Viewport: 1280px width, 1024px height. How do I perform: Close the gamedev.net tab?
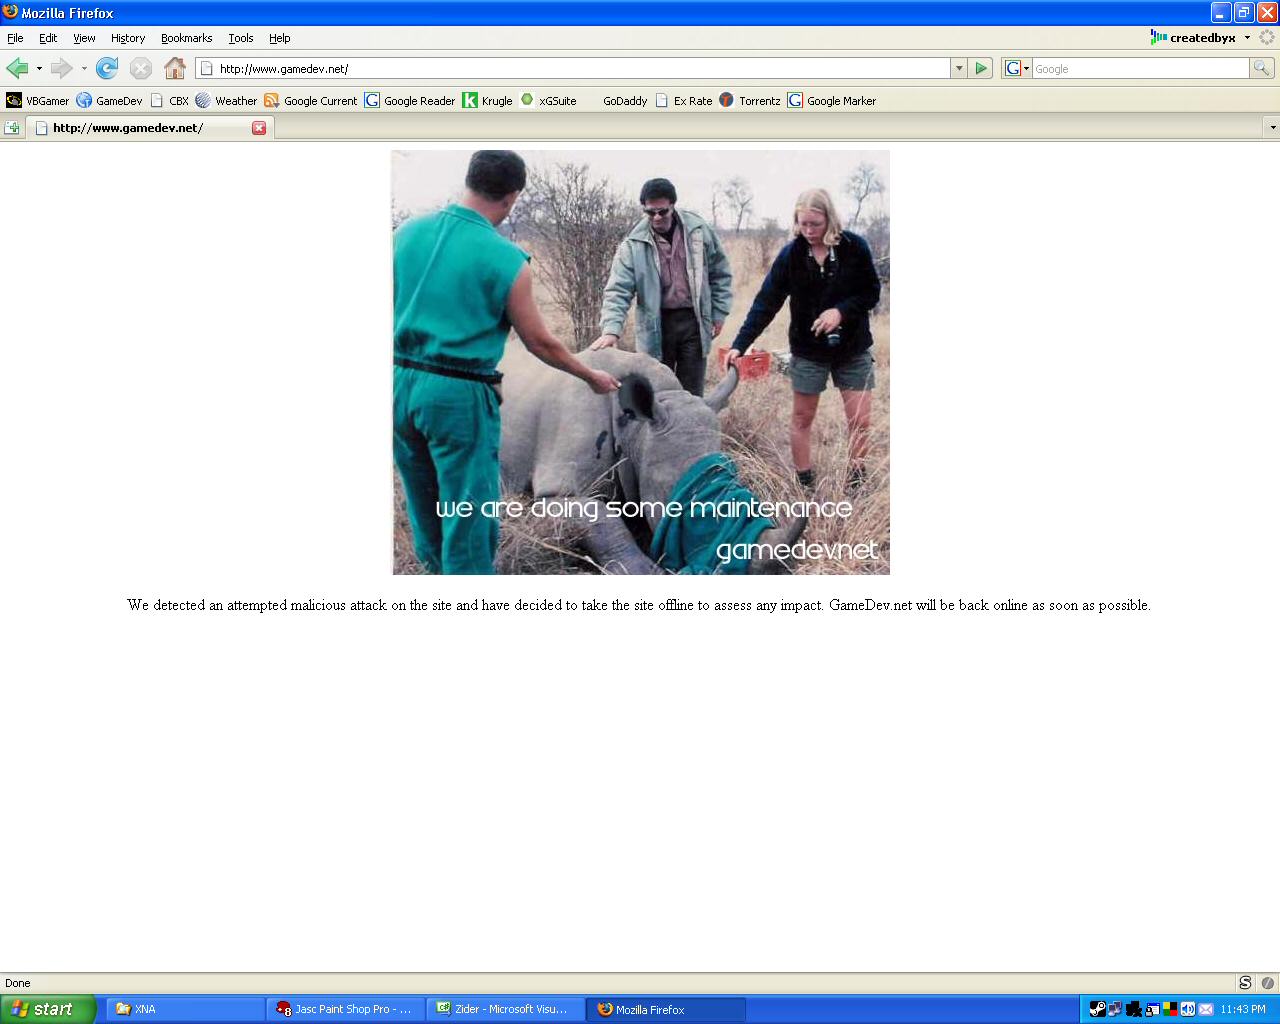[259, 128]
